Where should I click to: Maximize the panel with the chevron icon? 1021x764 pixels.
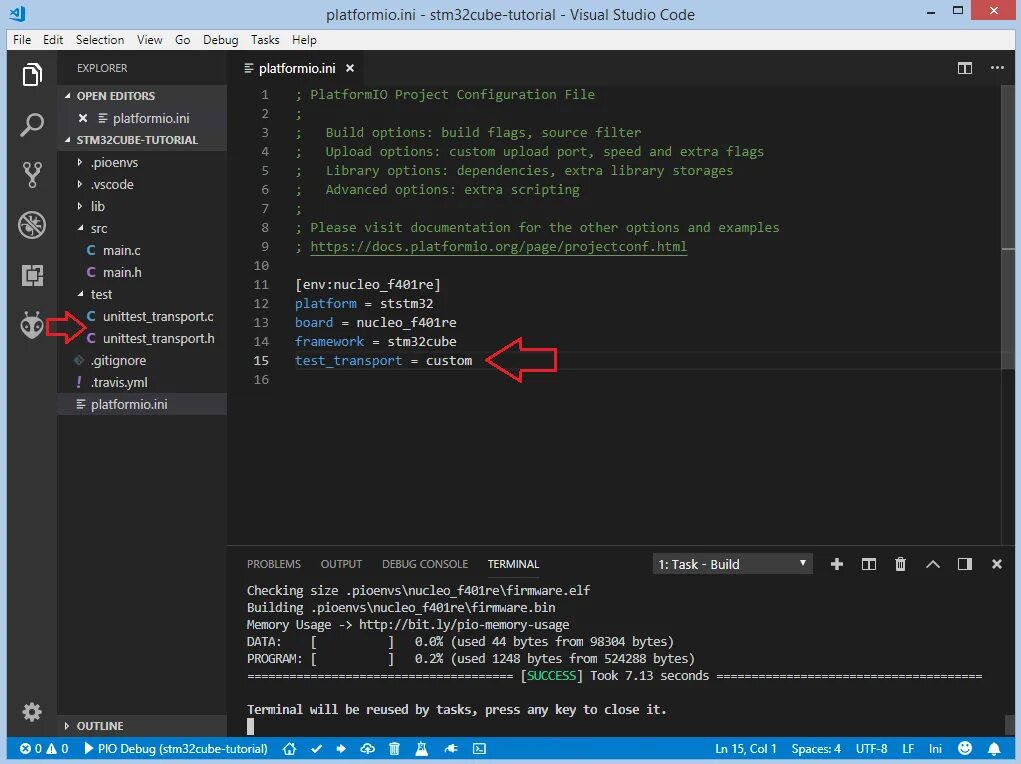coord(932,564)
